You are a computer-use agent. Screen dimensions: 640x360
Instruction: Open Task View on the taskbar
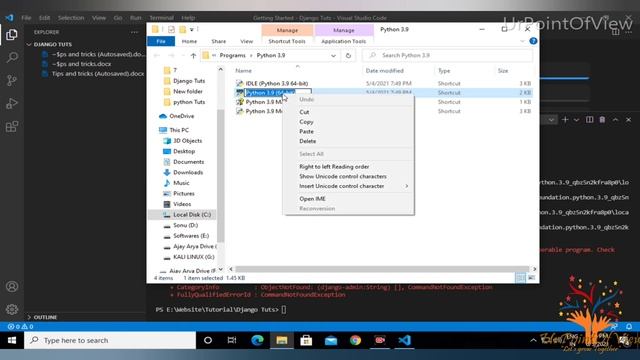232,340
